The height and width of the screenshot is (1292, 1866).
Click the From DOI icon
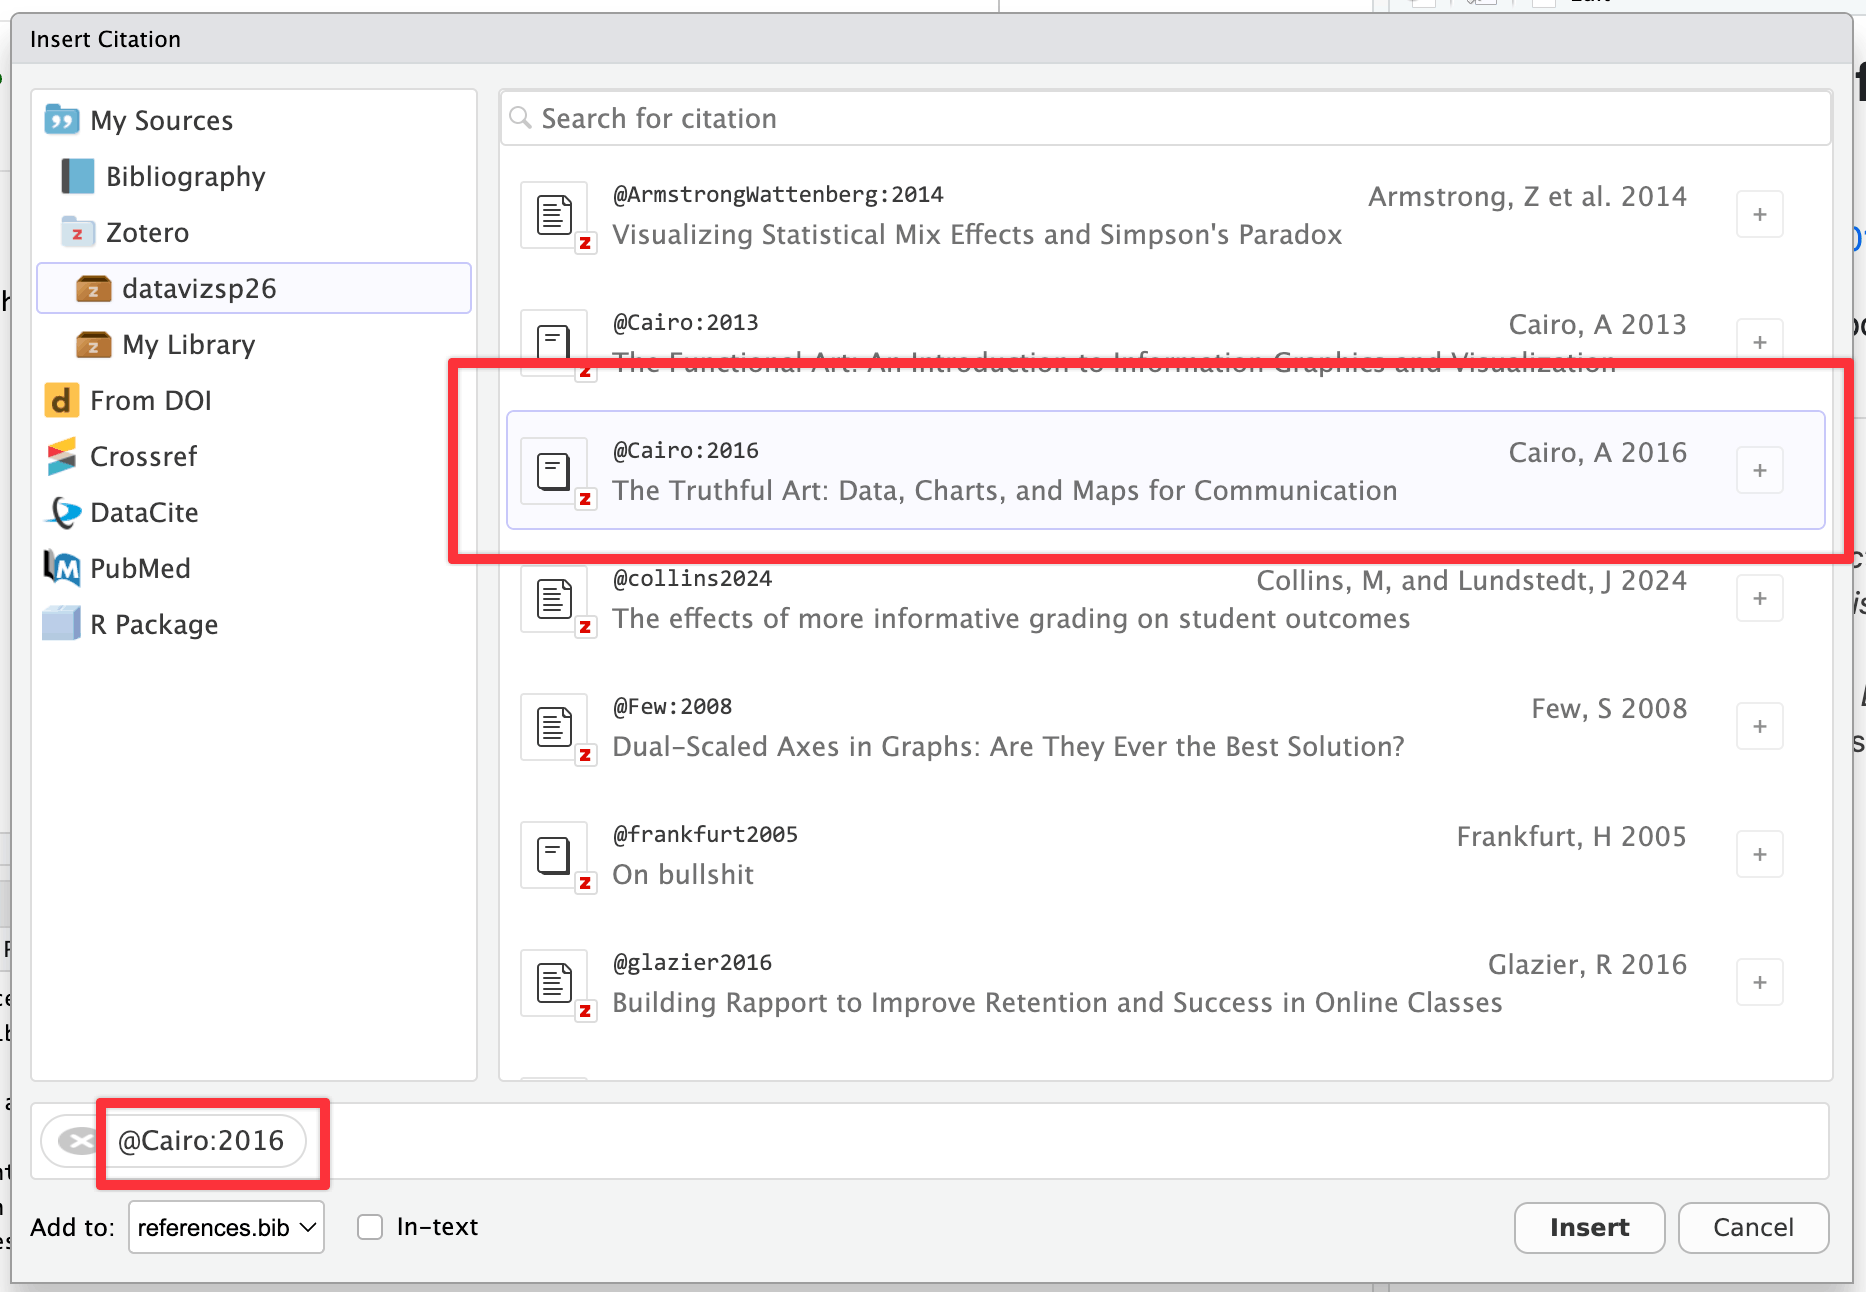coord(62,401)
